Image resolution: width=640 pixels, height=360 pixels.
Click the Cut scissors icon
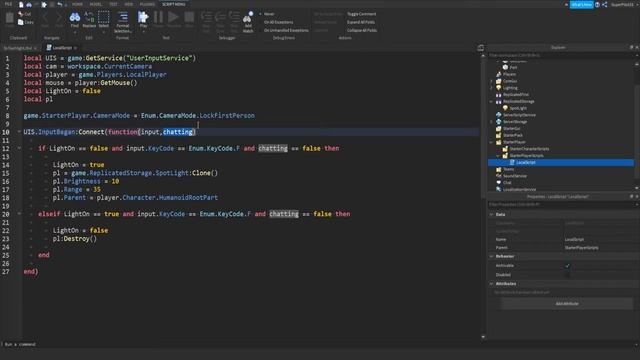[x=21, y=14]
